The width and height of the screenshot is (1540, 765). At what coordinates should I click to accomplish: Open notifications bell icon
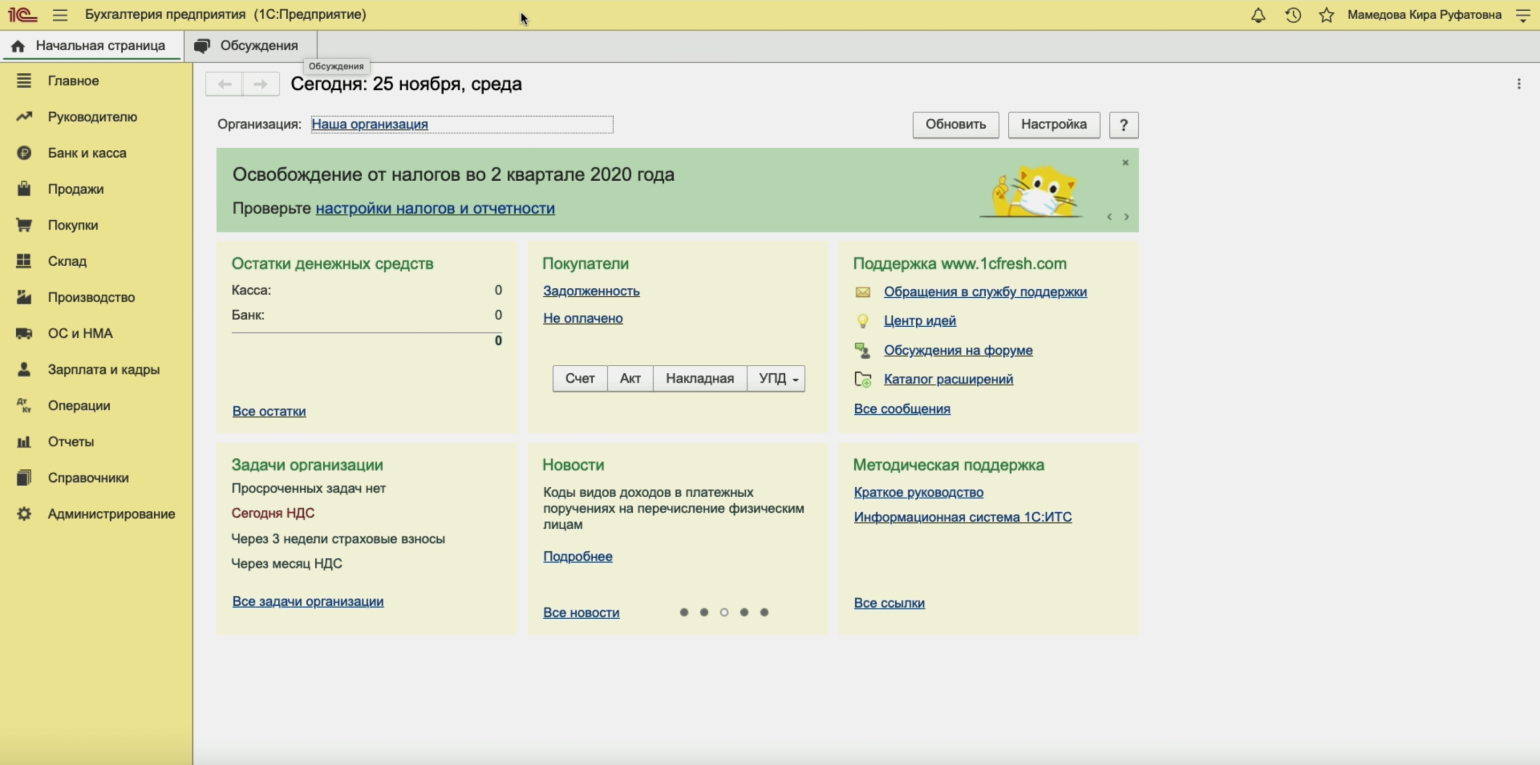point(1258,15)
